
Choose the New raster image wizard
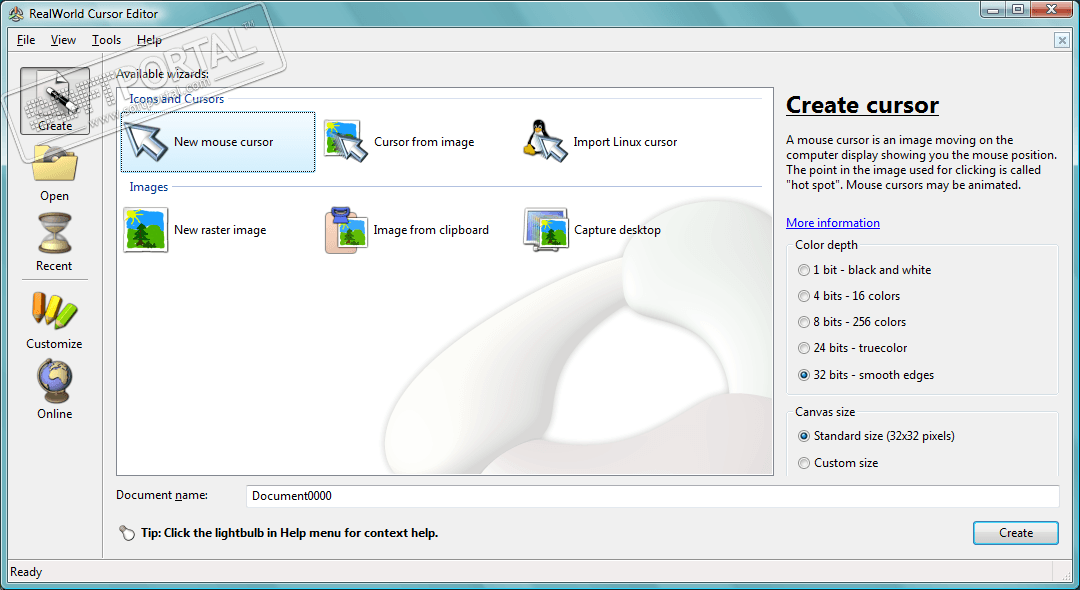point(195,230)
